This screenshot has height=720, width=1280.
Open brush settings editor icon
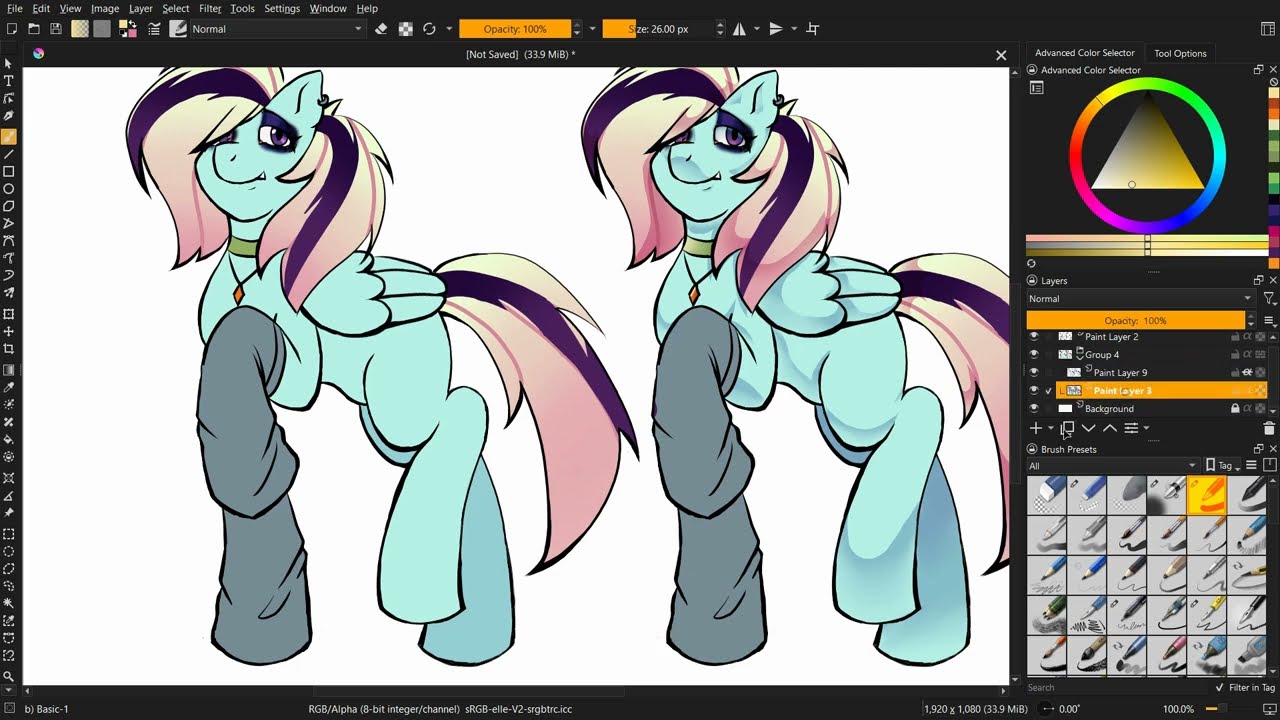pyautogui.click(x=154, y=29)
